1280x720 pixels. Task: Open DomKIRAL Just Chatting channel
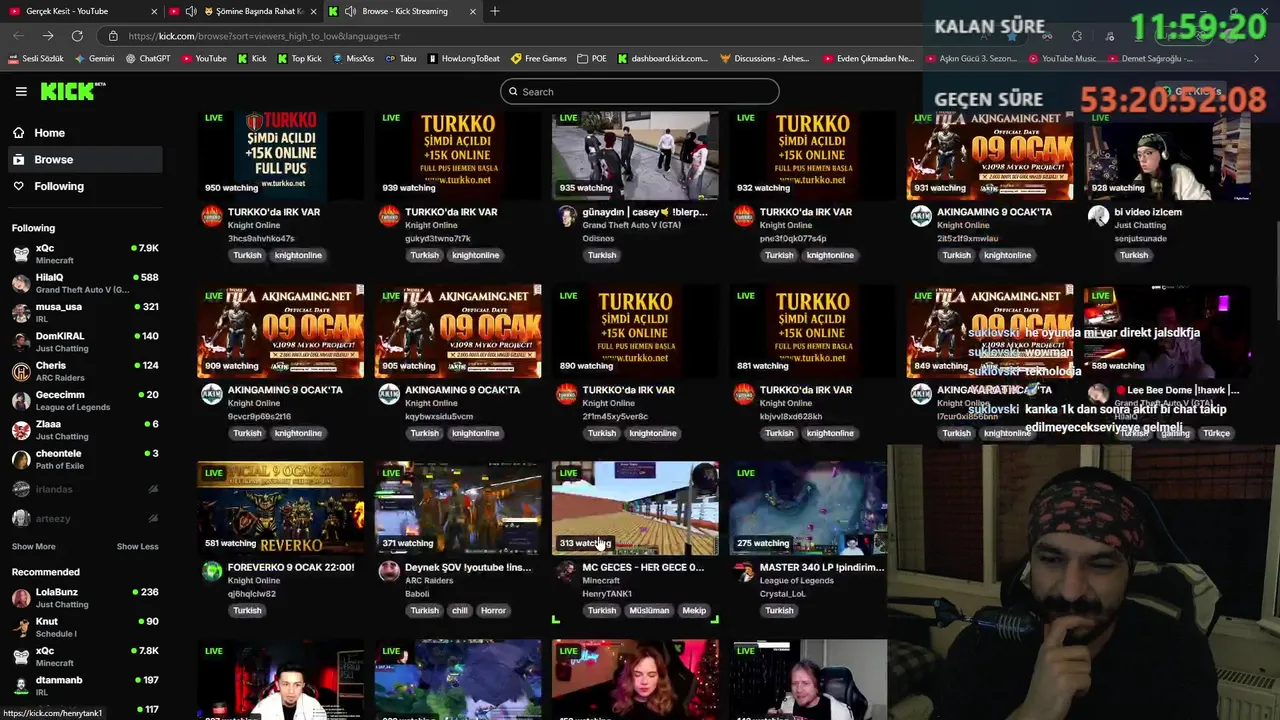coord(85,342)
